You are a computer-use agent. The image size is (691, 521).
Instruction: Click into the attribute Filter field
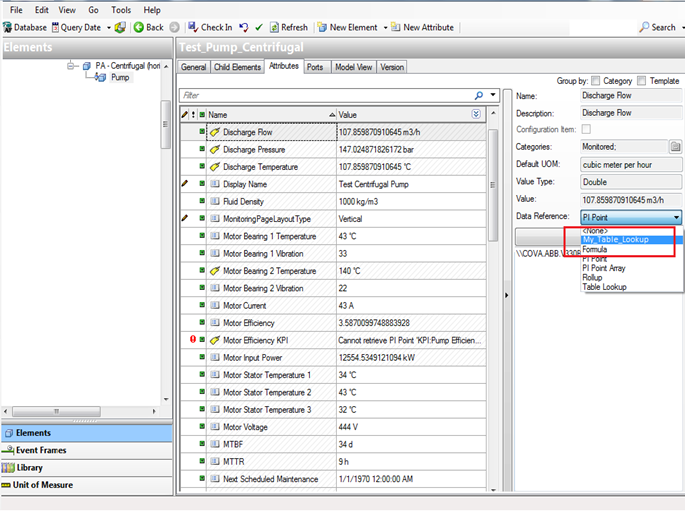click(x=326, y=95)
